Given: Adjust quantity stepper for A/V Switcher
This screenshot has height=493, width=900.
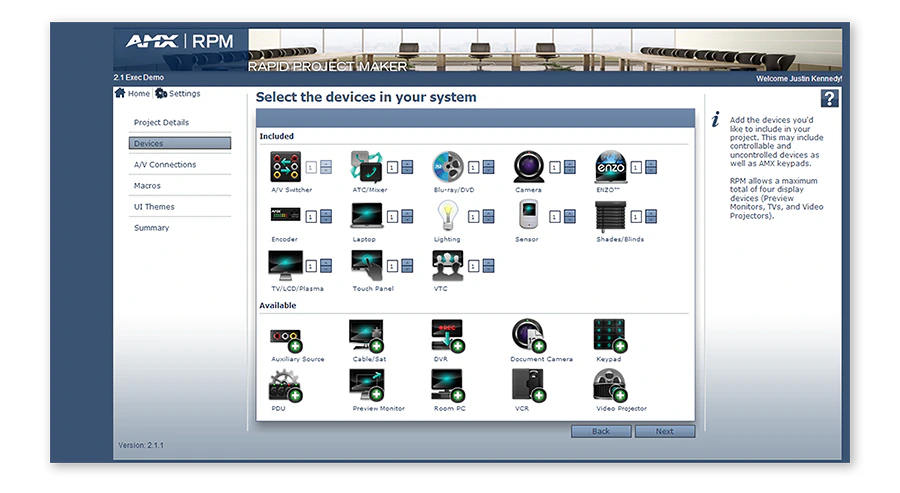Looking at the screenshot, I should coord(326,167).
